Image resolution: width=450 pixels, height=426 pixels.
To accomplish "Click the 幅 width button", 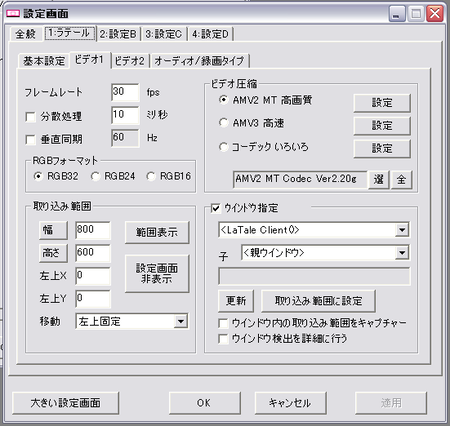I will 53,230.
